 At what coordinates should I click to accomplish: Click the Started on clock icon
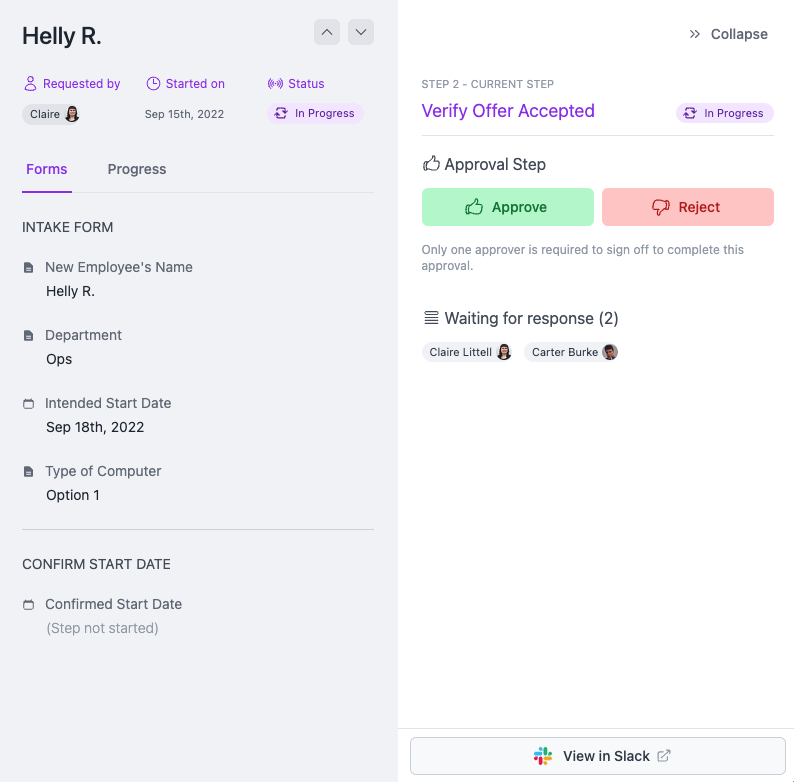pyautogui.click(x=153, y=84)
